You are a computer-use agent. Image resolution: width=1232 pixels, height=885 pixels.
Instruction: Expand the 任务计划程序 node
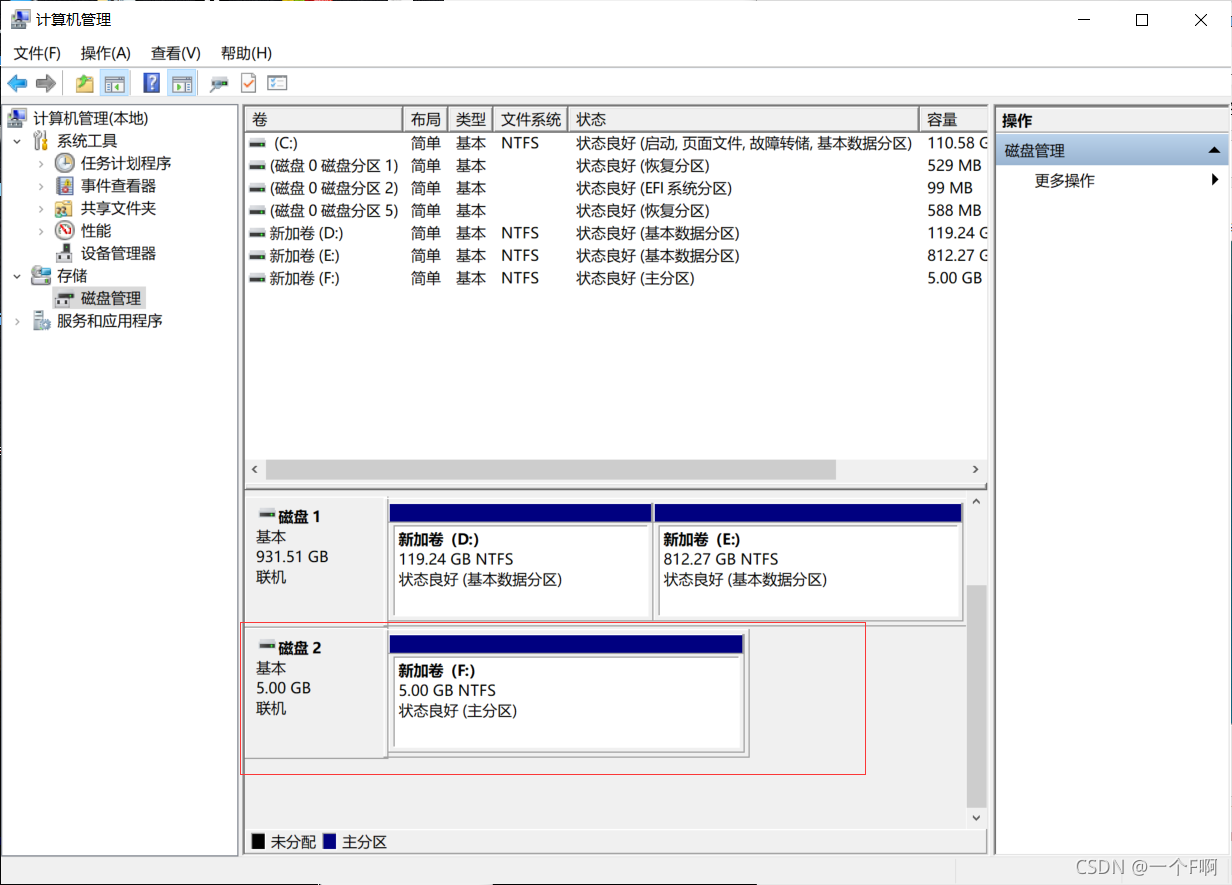pos(41,163)
